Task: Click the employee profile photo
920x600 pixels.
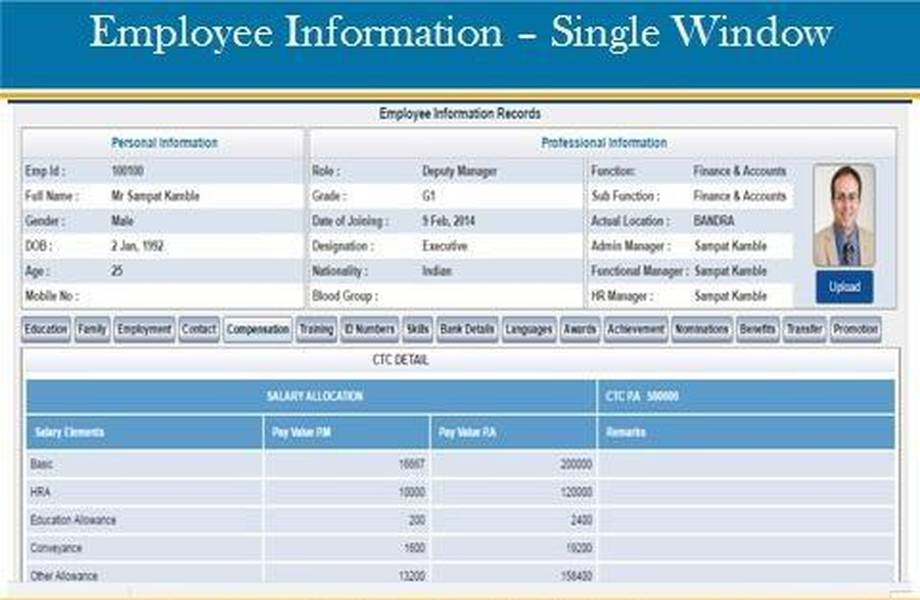Action: pyautogui.click(x=844, y=215)
